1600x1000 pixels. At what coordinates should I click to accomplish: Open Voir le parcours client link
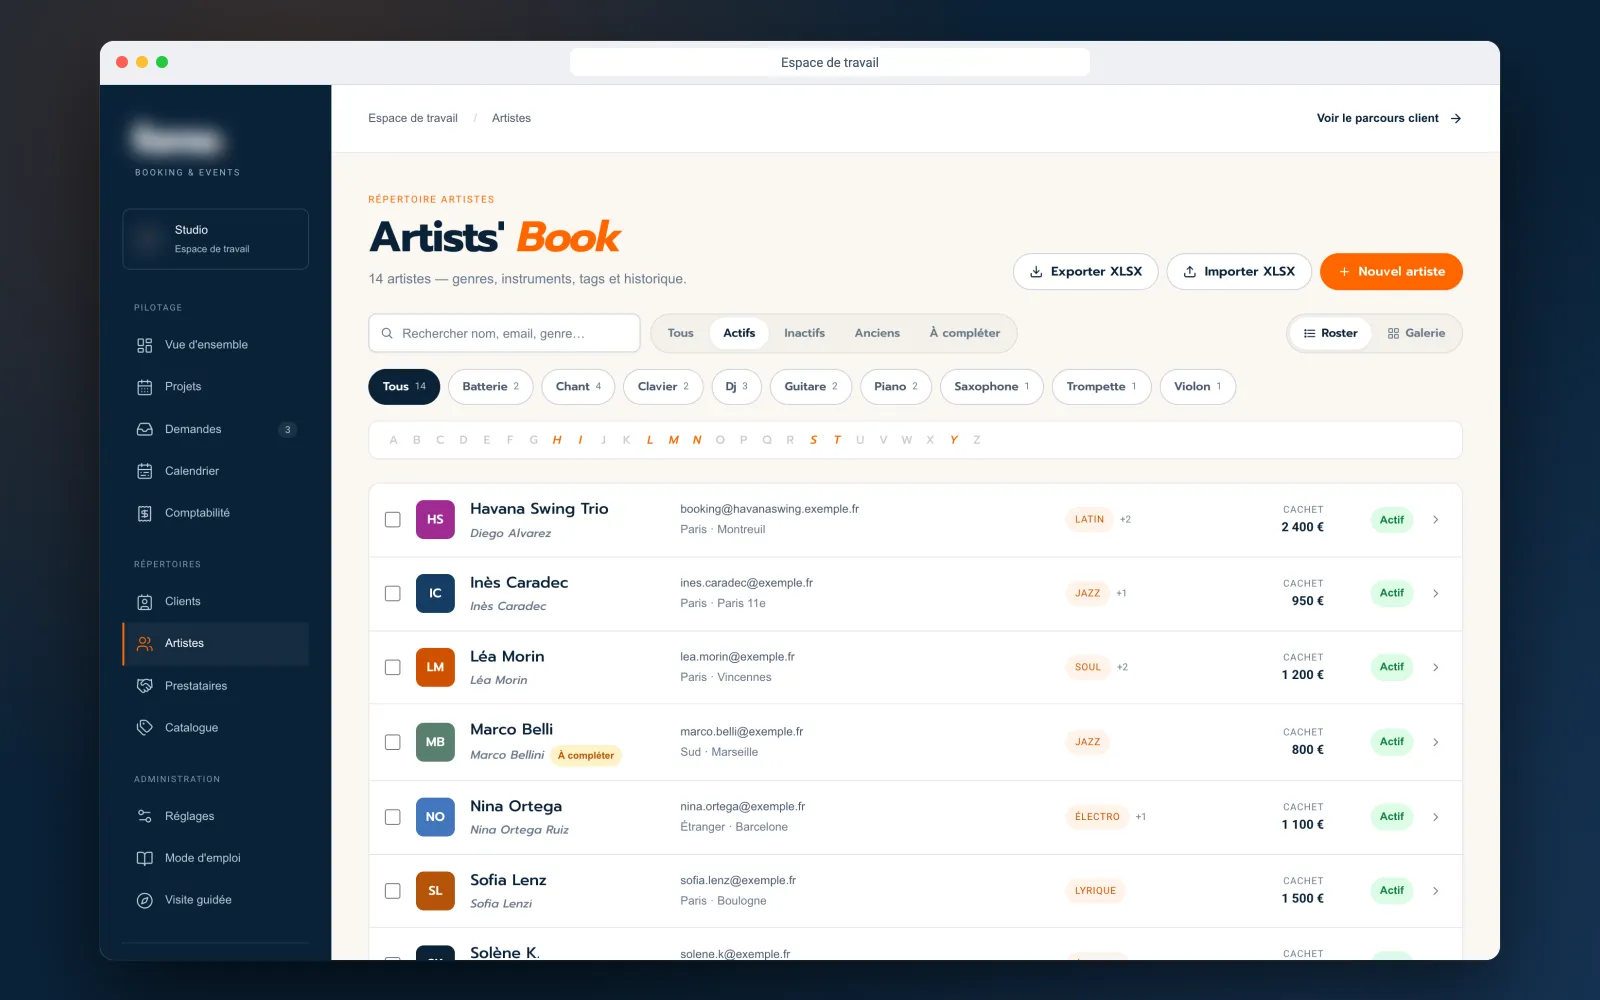1388,118
